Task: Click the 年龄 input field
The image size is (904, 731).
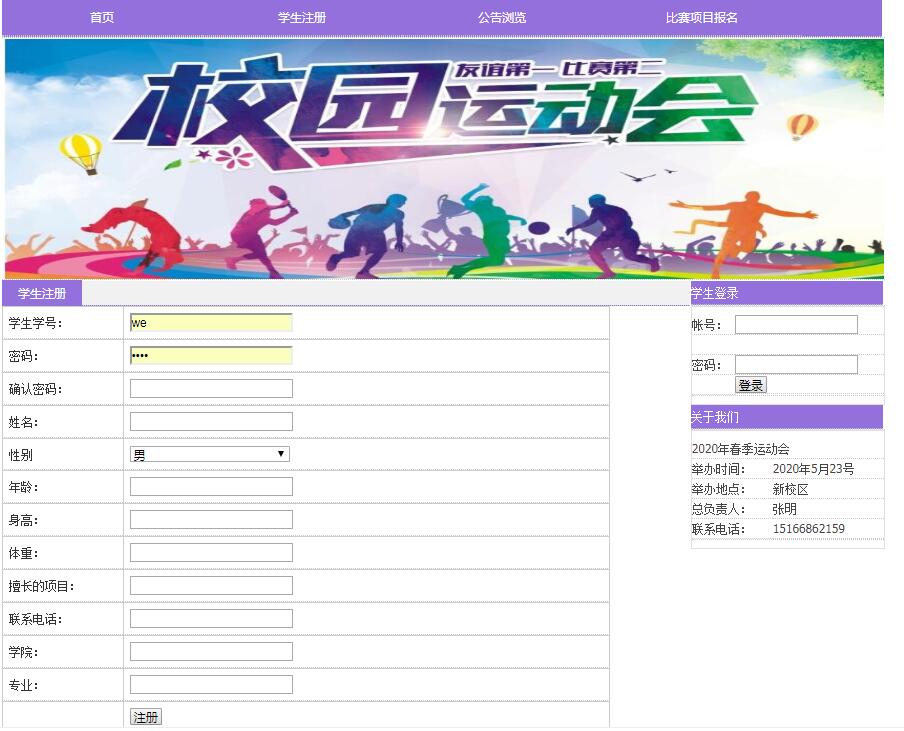Action: [x=211, y=487]
